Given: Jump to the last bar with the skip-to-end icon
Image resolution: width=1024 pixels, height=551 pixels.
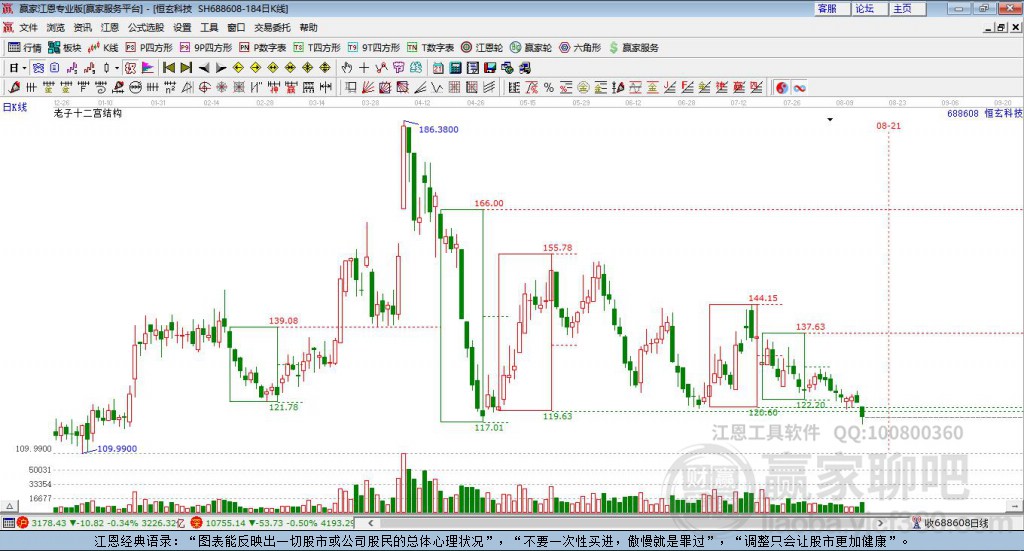Looking at the screenshot, I should pos(186,68).
